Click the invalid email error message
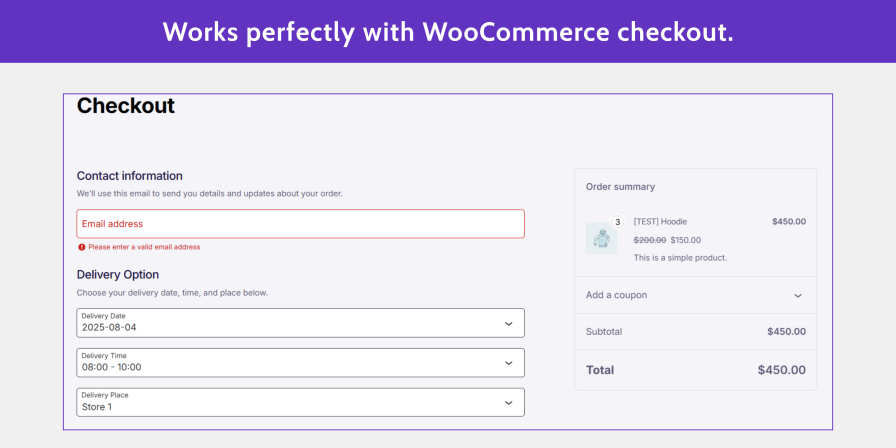The image size is (896, 448). [144, 247]
